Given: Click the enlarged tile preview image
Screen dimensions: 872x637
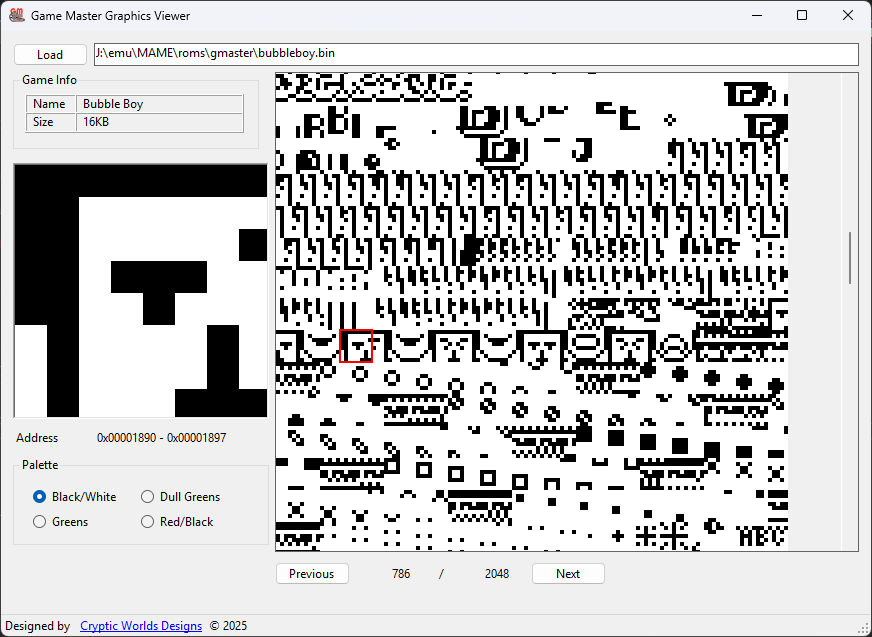Looking at the screenshot, I should point(140,291).
